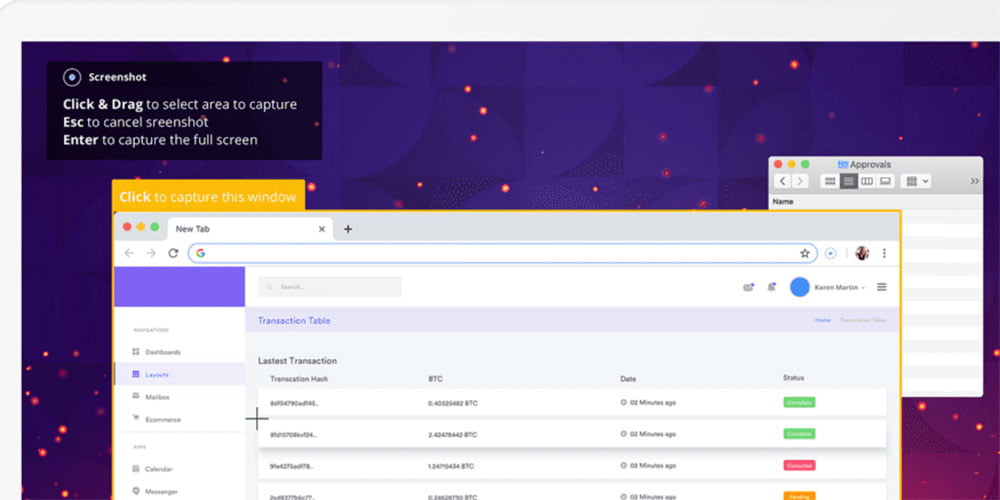Sort by the Name column in Finder
The height and width of the screenshot is (500, 1000).
[783, 202]
